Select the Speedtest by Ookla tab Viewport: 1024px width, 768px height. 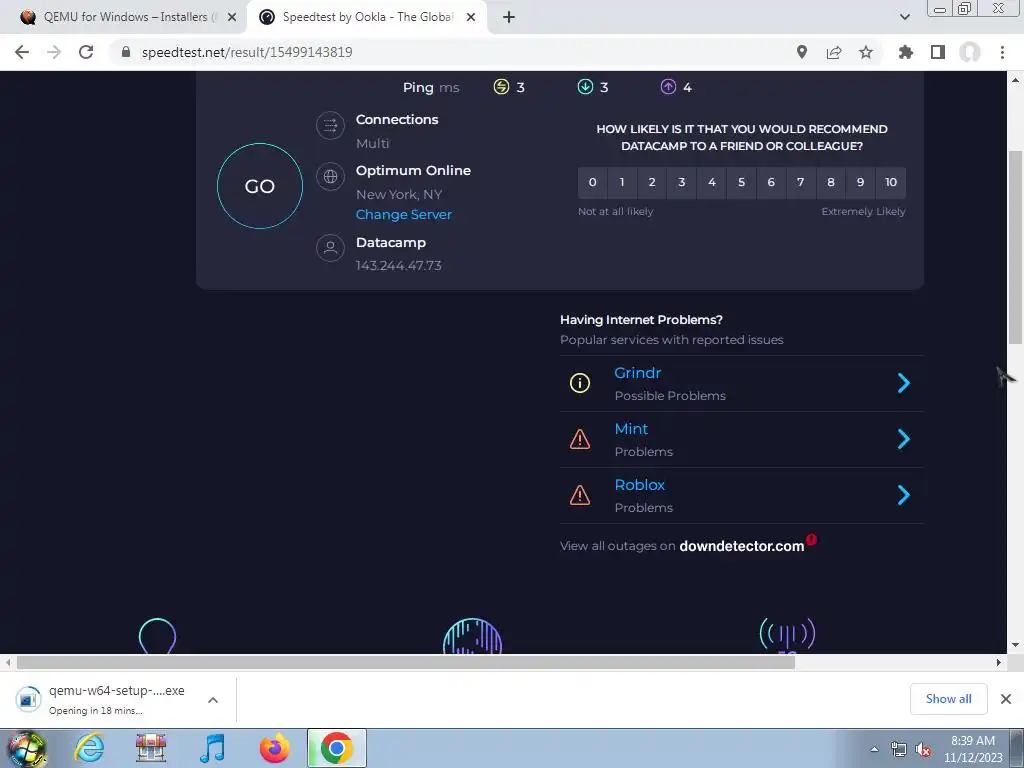coord(366,17)
